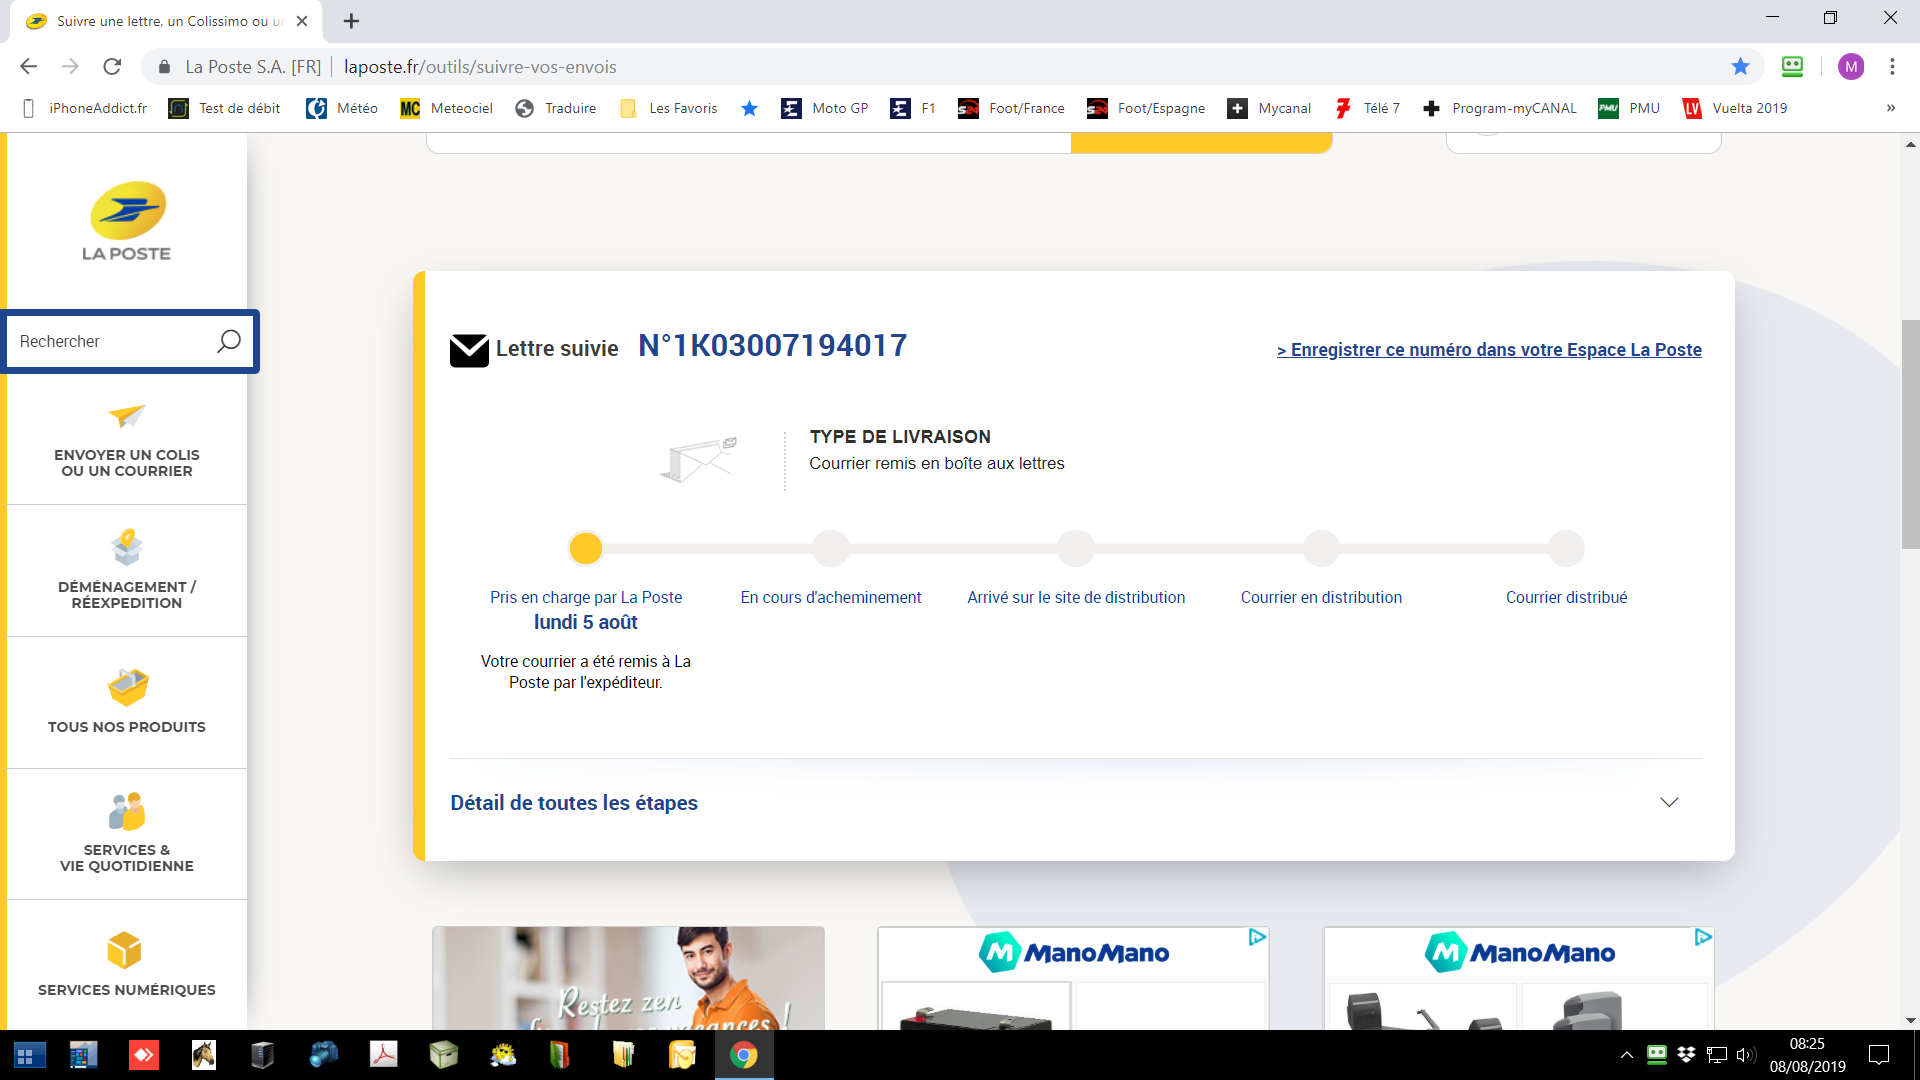Click the La Poste logo in sidebar
This screenshot has height=1080, width=1920.
click(127, 222)
